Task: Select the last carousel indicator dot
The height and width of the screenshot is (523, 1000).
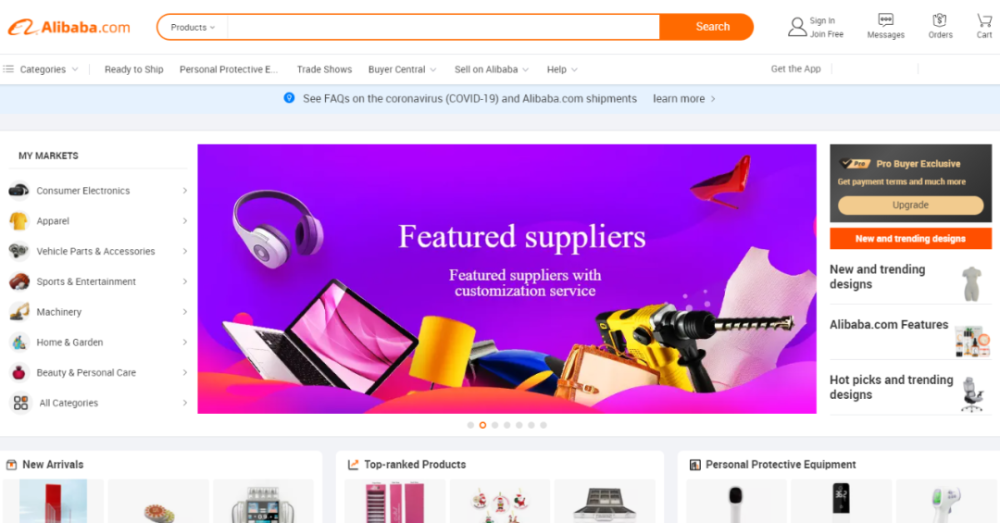Action: pos(543,425)
